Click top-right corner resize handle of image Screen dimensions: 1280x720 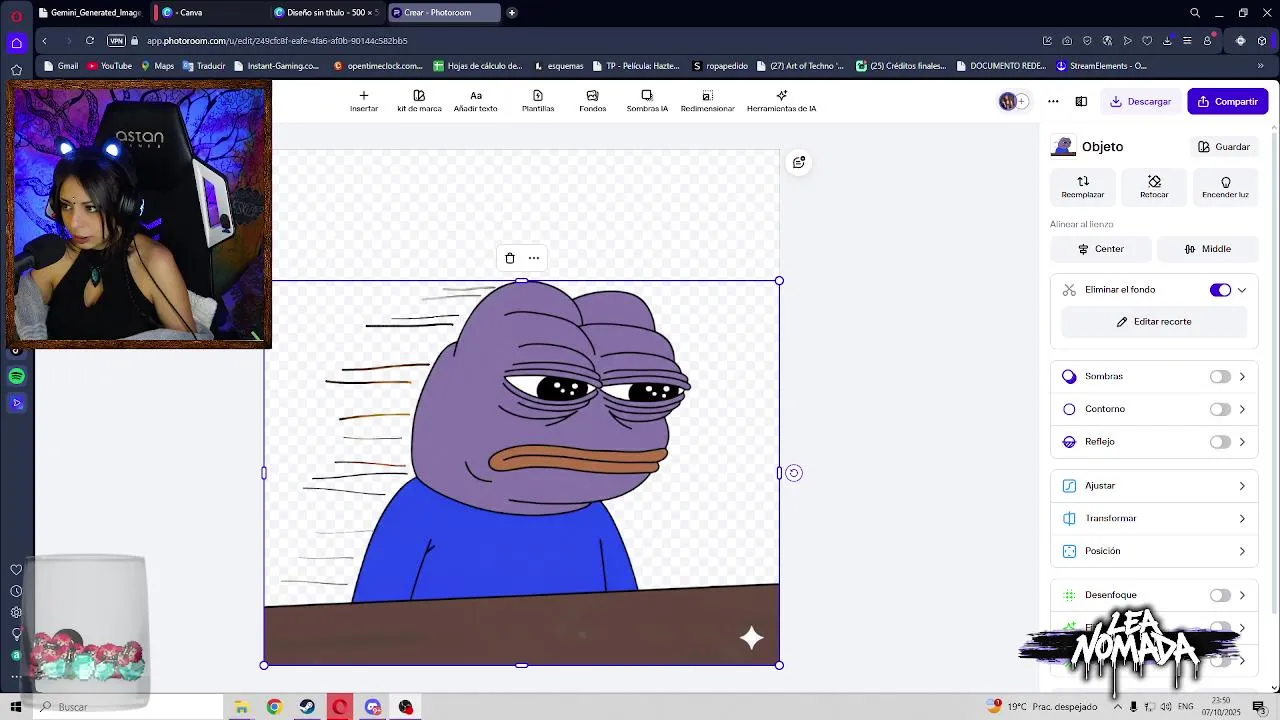[779, 281]
